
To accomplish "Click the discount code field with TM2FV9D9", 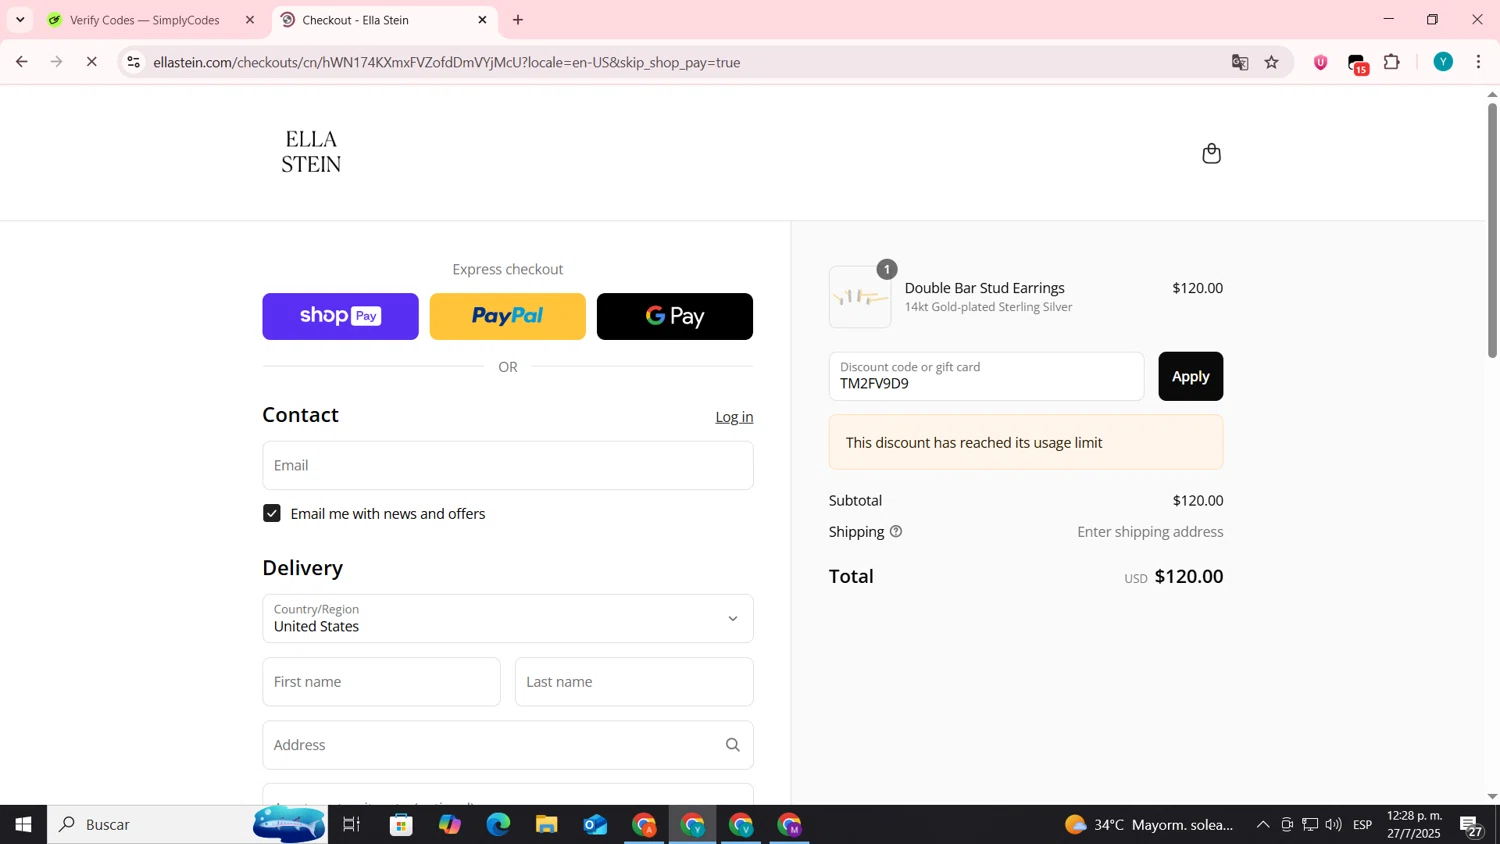I will tap(986, 376).
